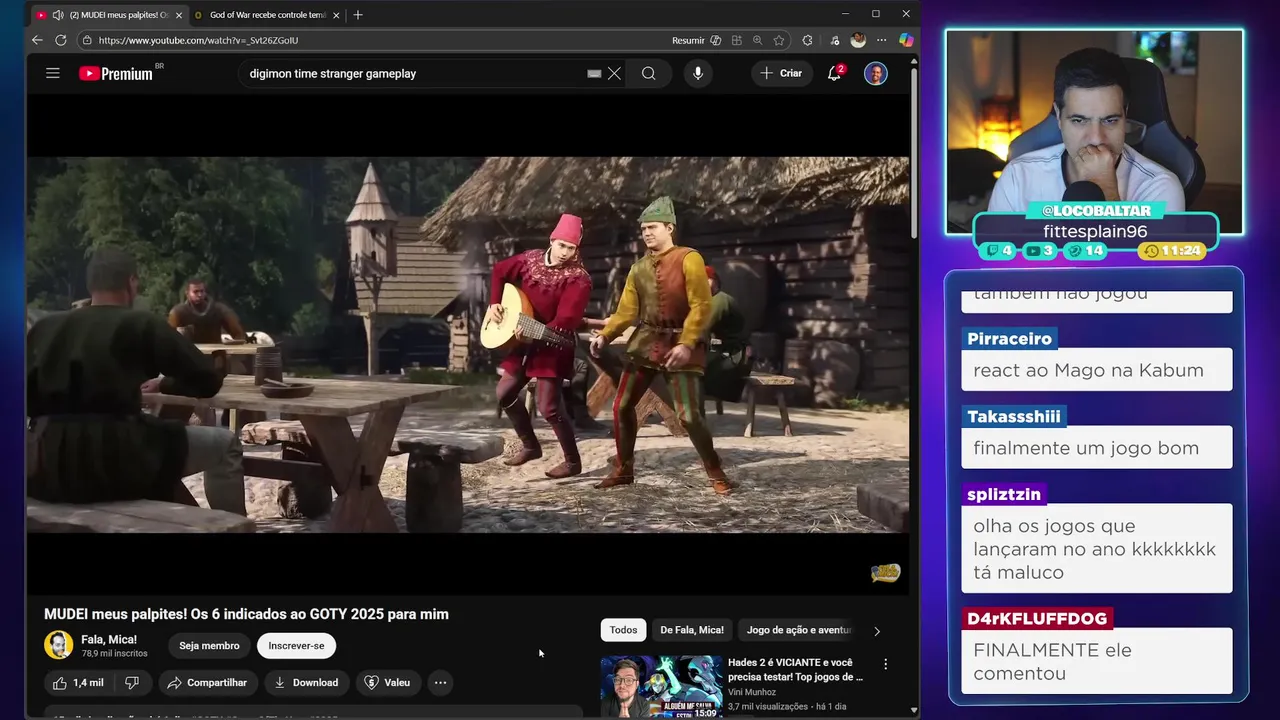
Task: Click the video title MUDEI meus palpites
Action: pyautogui.click(x=246, y=614)
